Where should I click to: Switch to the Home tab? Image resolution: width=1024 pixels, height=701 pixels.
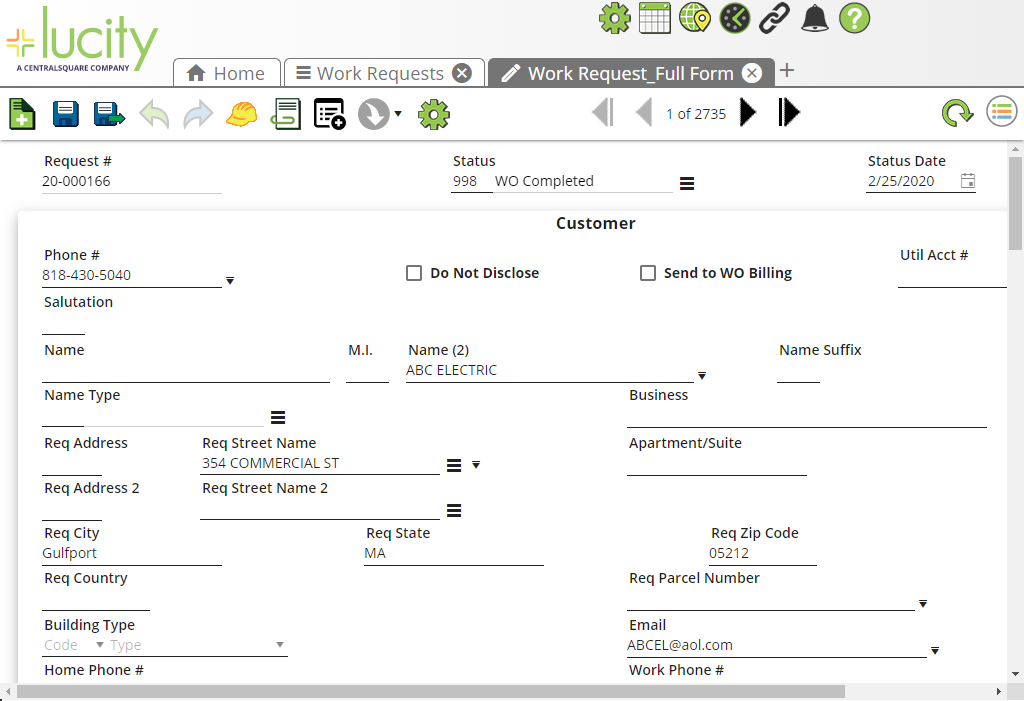coord(226,72)
